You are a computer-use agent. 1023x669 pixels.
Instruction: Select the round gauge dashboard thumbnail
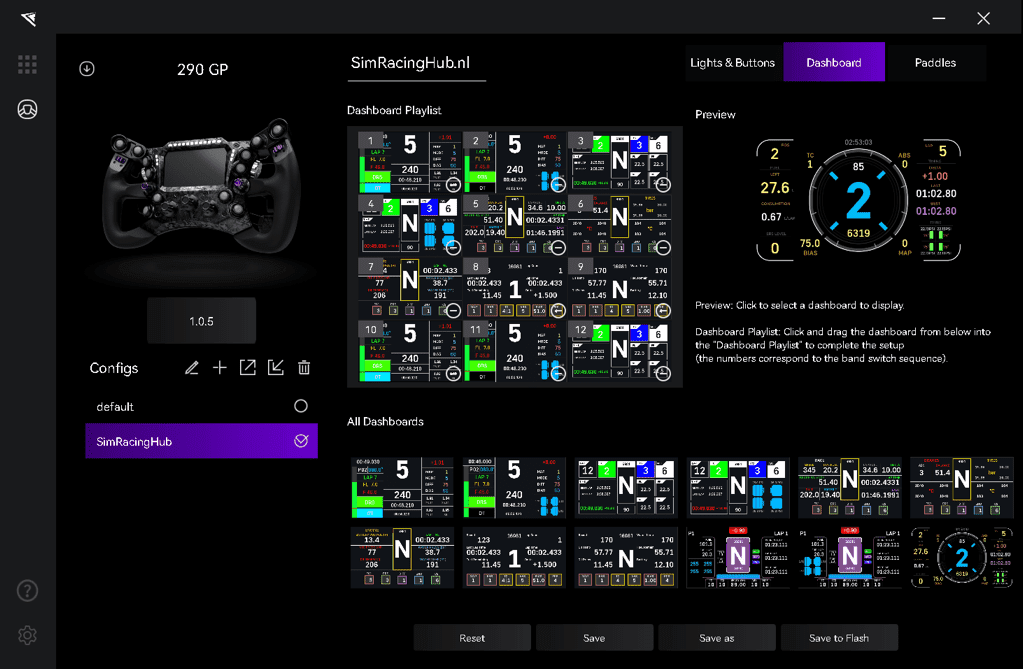(961, 557)
